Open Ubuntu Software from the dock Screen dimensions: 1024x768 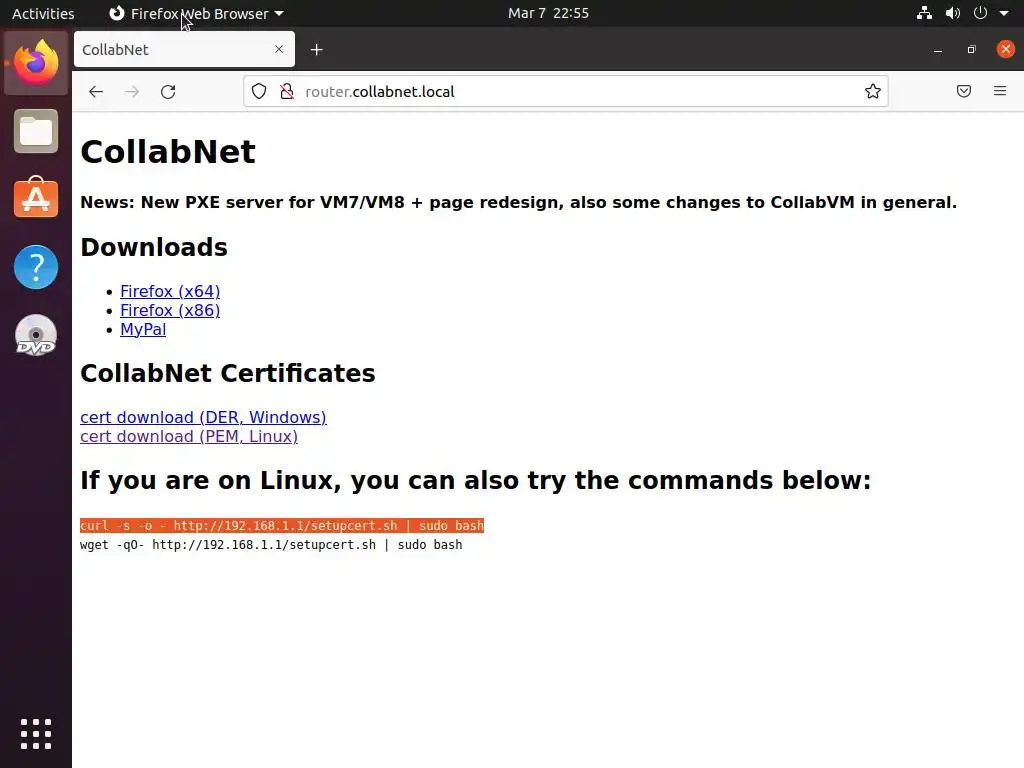click(x=36, y=199)
